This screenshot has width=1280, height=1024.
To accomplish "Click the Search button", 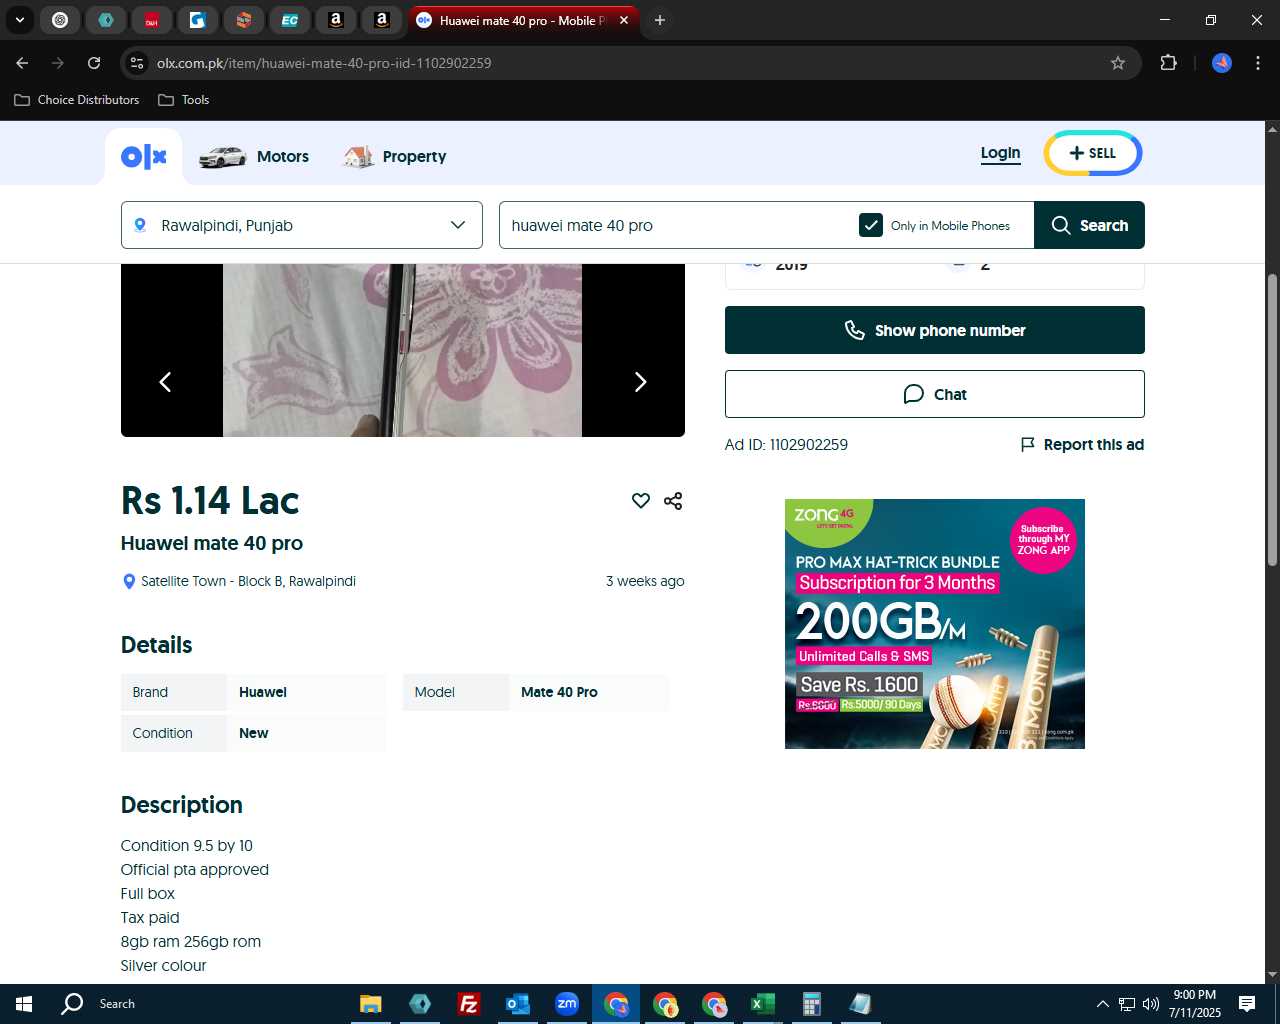I will click(1089, 225).
